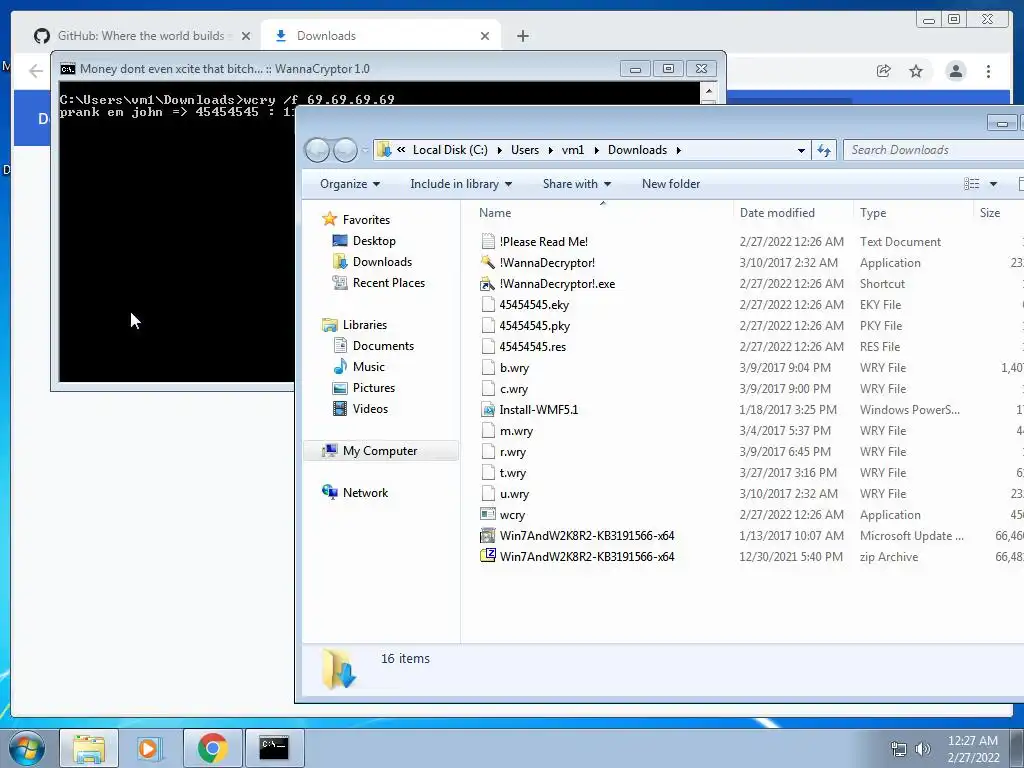Image resolution: width=1024 pixels, height=768 pixels.
Task: Launch Windows Media Player from taskbar
Action: click(150, 748)
